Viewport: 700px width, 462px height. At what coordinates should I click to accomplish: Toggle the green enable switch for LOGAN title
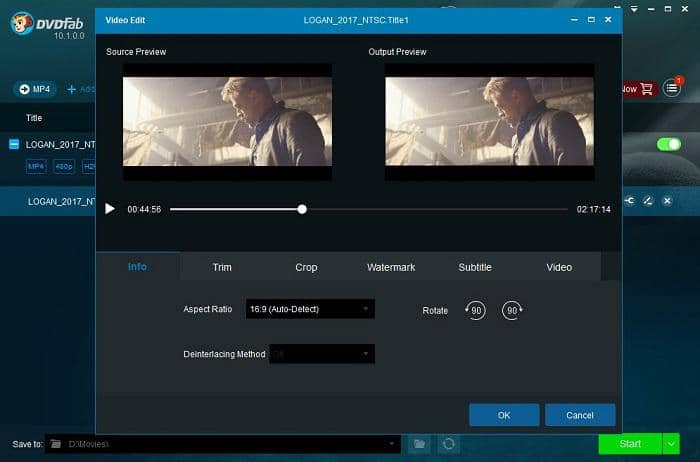[669, 144]
